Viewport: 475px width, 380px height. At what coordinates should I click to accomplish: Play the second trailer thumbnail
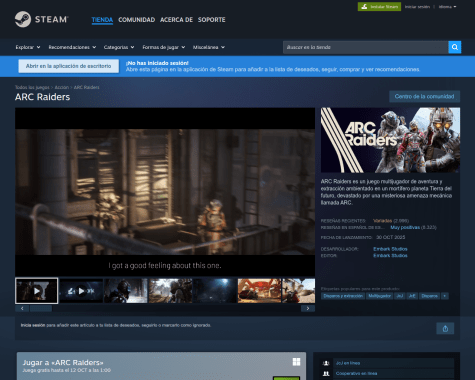click(x=81, y=291)
